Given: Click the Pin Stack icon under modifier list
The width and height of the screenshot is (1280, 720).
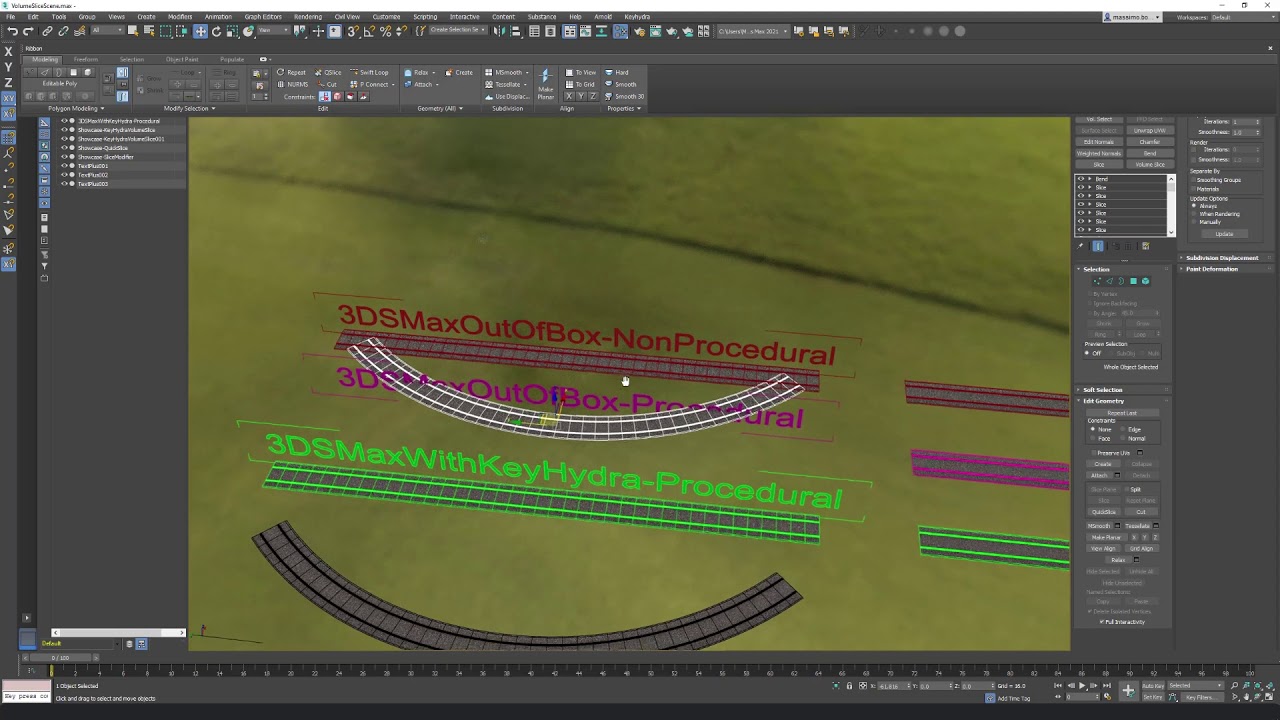Looking at the screenshot, I should coord(1080,246).
